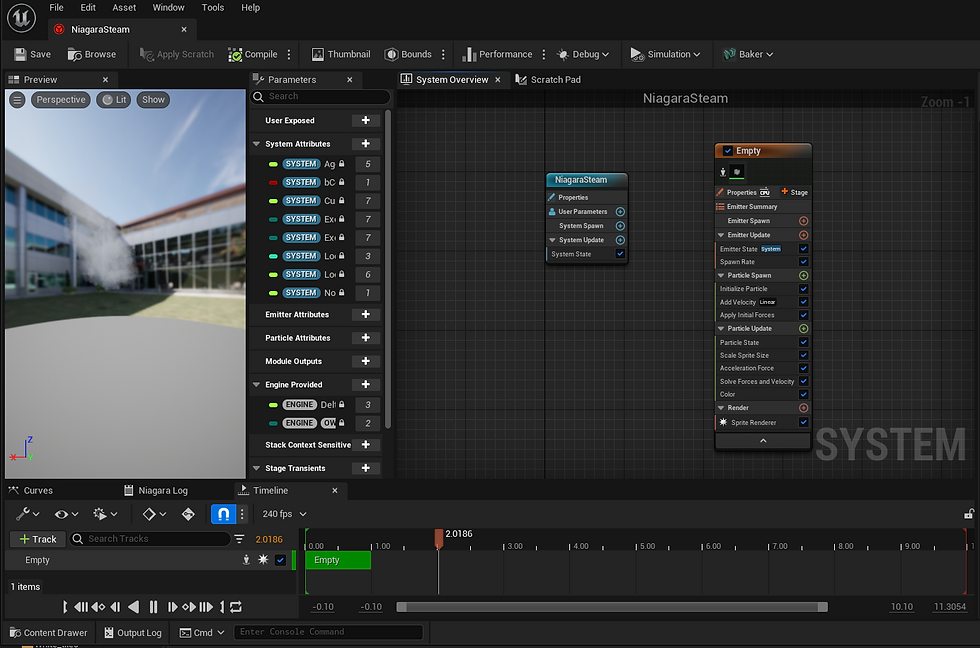Click the timeline horizontal range scrollbar
The height and width of the screenshot is (648, 980).
tap(612, 607)
